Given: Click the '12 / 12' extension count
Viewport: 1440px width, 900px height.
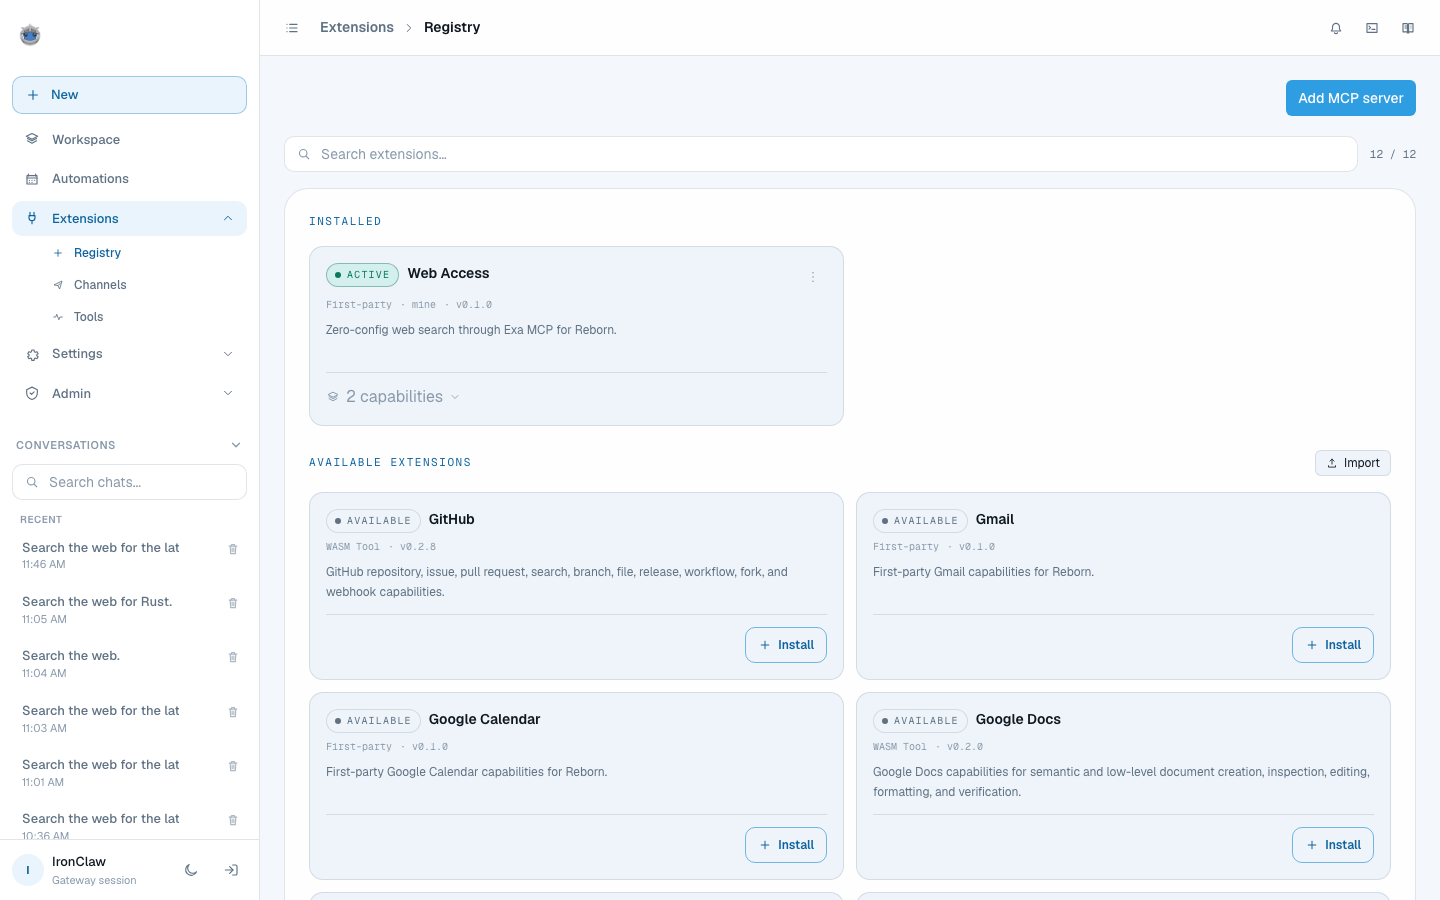Looking at the screenshot, I should (1393, 154).
